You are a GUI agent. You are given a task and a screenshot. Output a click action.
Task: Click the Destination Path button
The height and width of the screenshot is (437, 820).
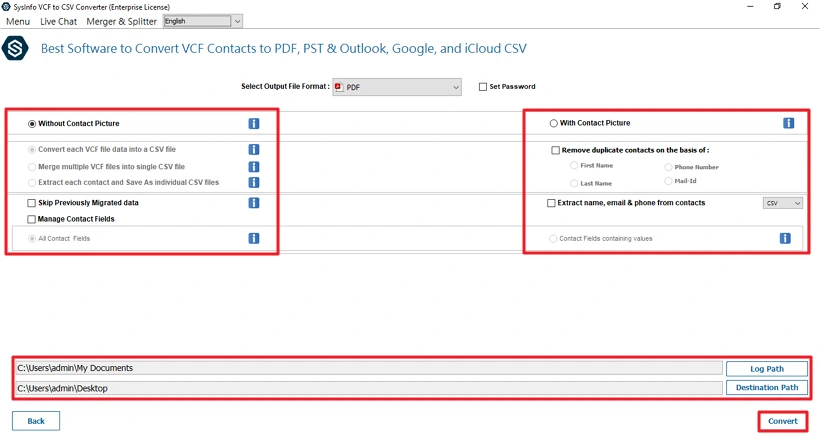click(x=767, y=387)
